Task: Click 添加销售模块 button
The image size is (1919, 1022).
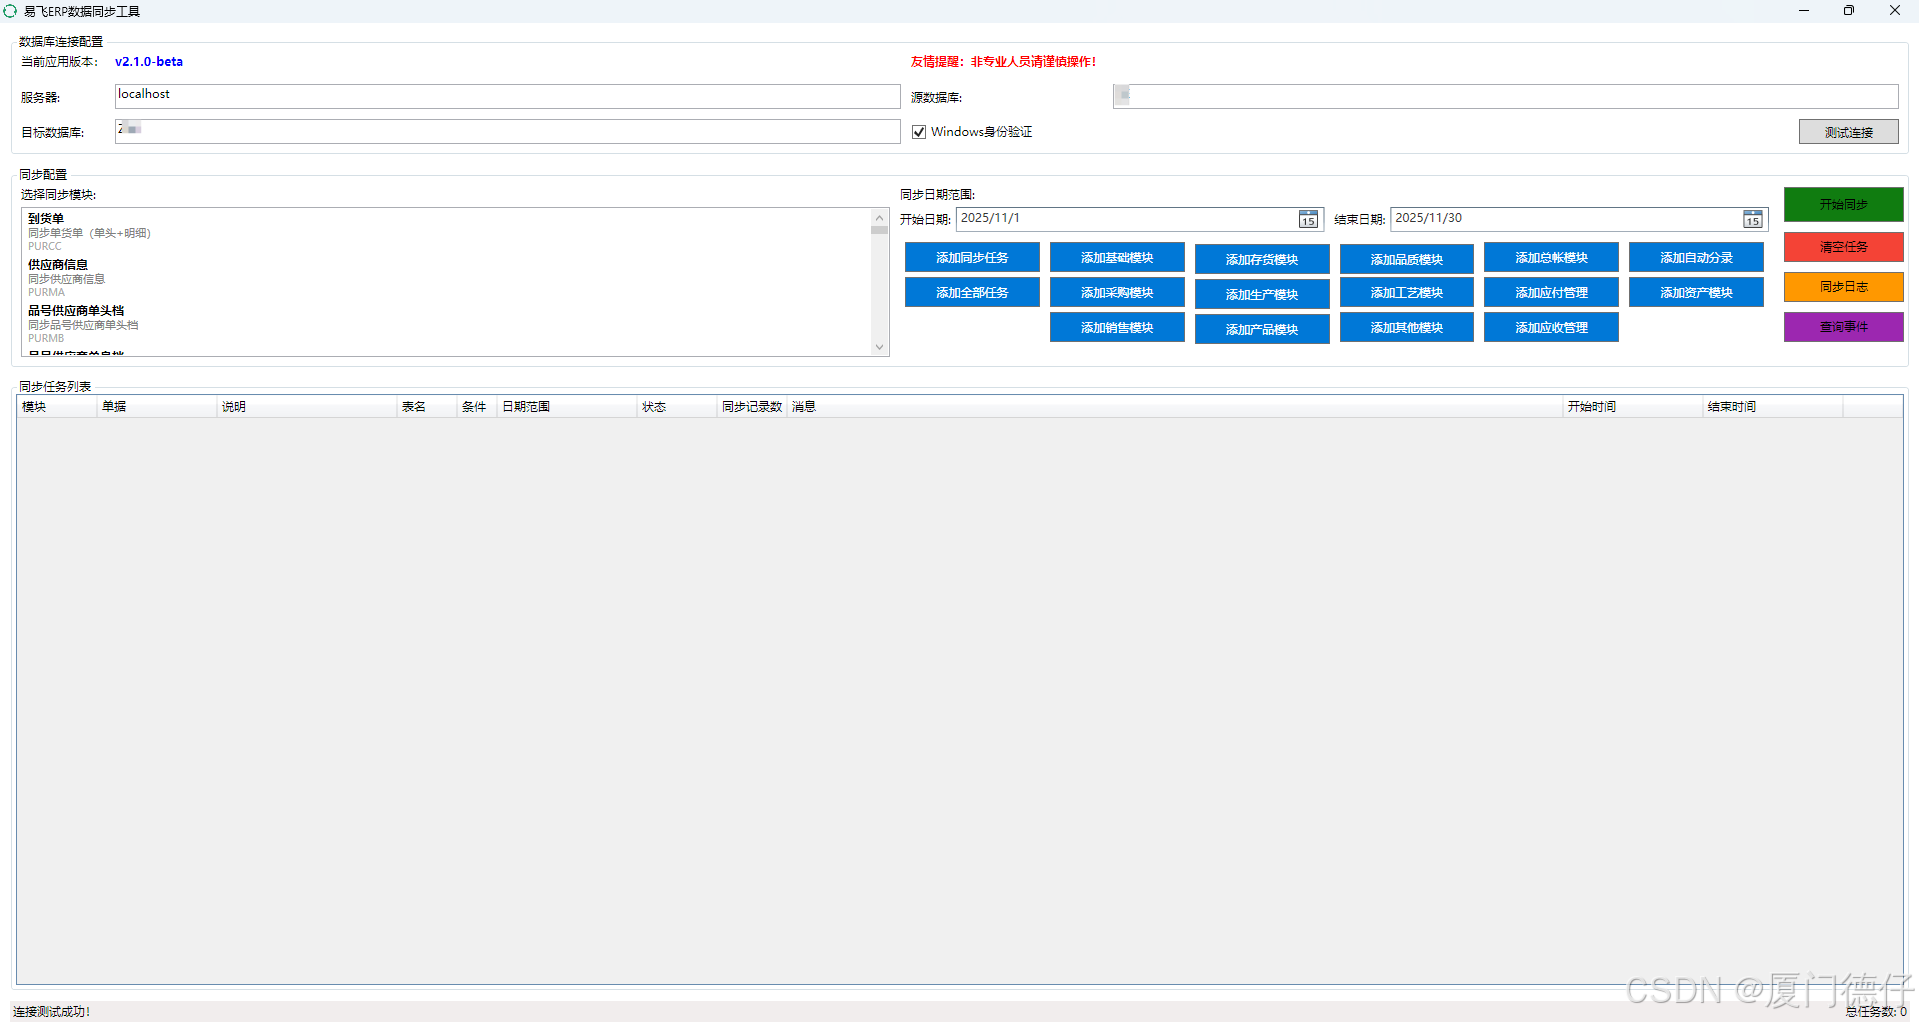Action: coord(1117,327)
